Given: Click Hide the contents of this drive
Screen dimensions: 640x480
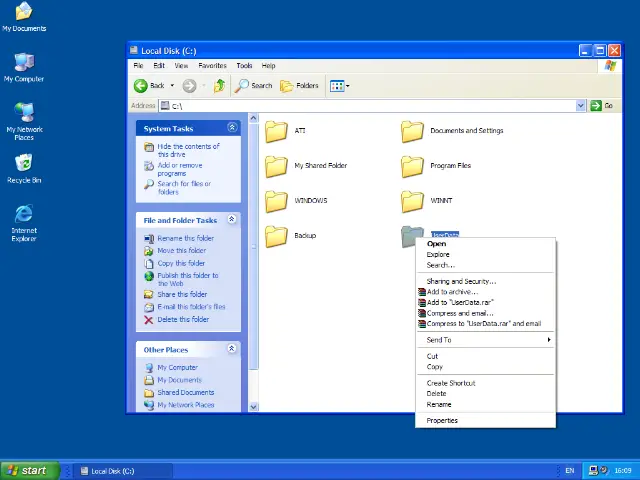Looking at the screenshot, I should point(188,150).
